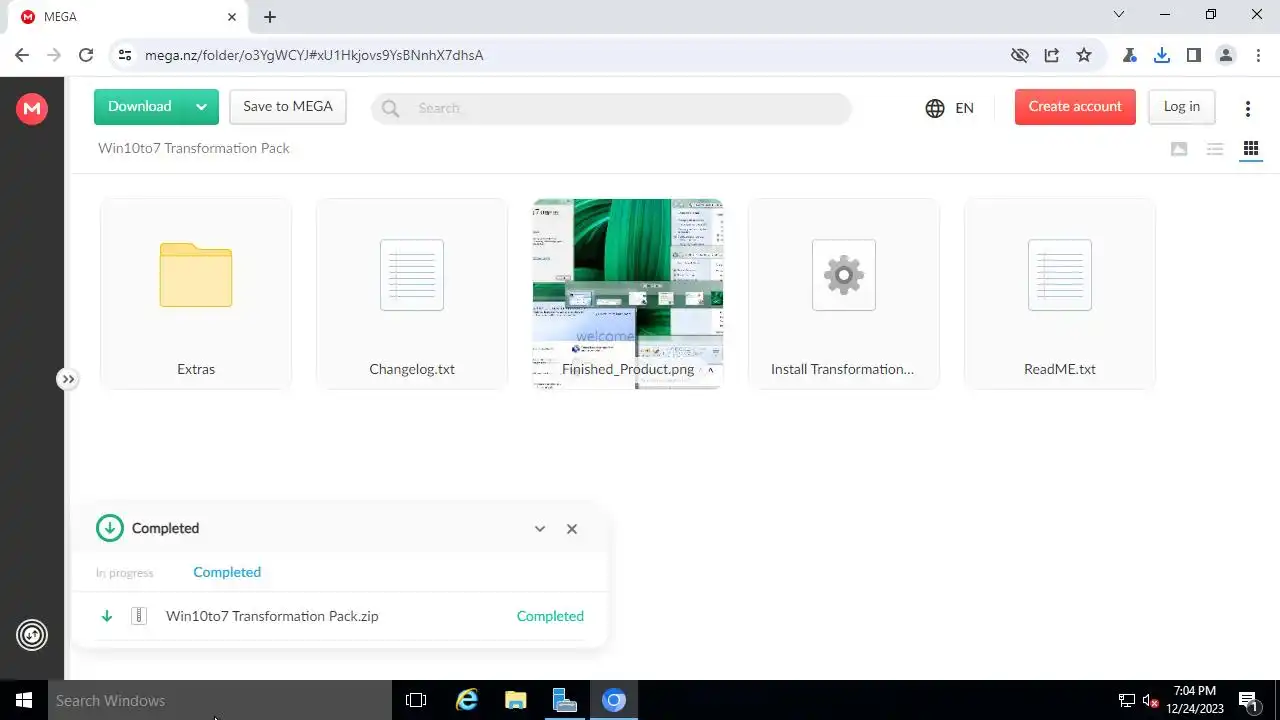Open the EN language selector

tap(950, 108)
